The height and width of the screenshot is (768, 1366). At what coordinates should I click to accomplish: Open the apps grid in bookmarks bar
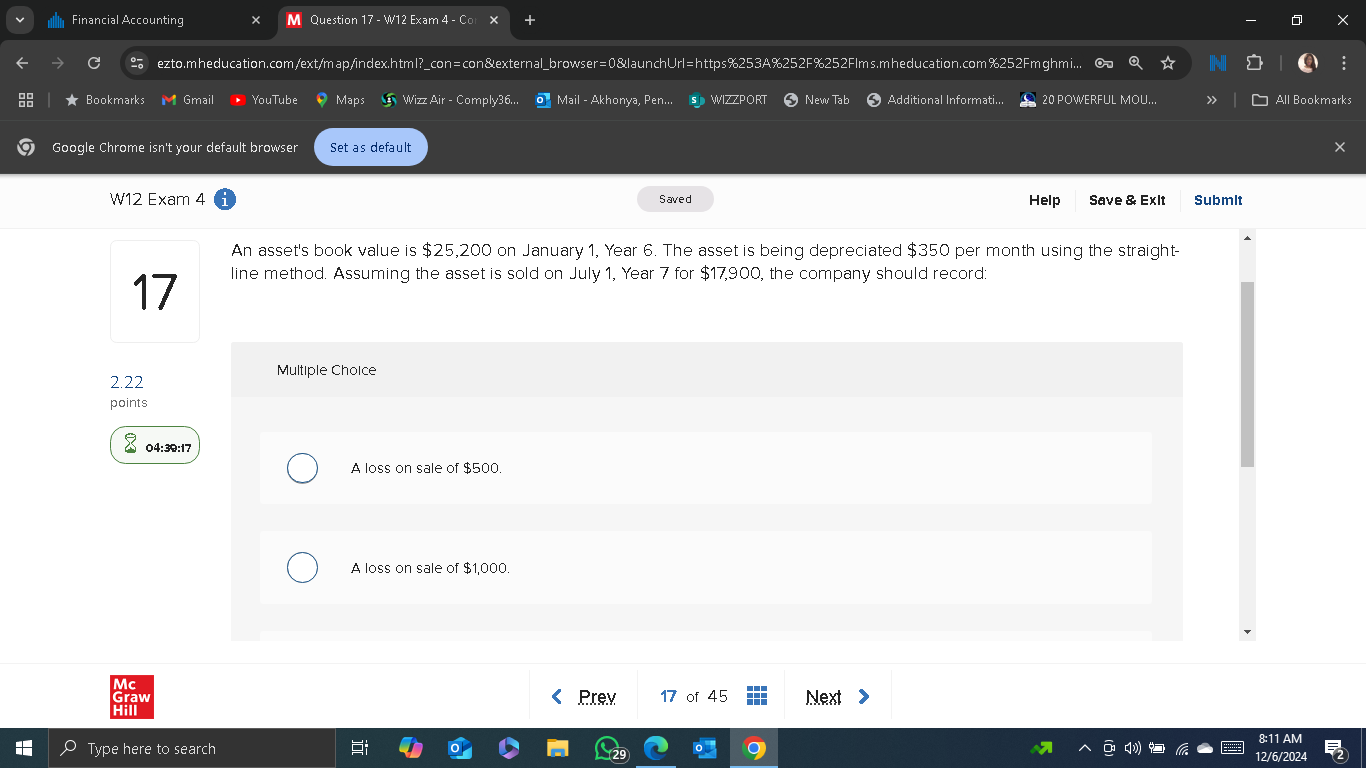tap(26, 100)
